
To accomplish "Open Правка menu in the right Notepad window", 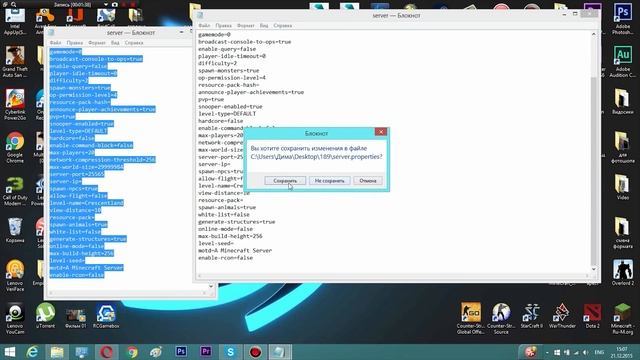I will pos(223,25).
